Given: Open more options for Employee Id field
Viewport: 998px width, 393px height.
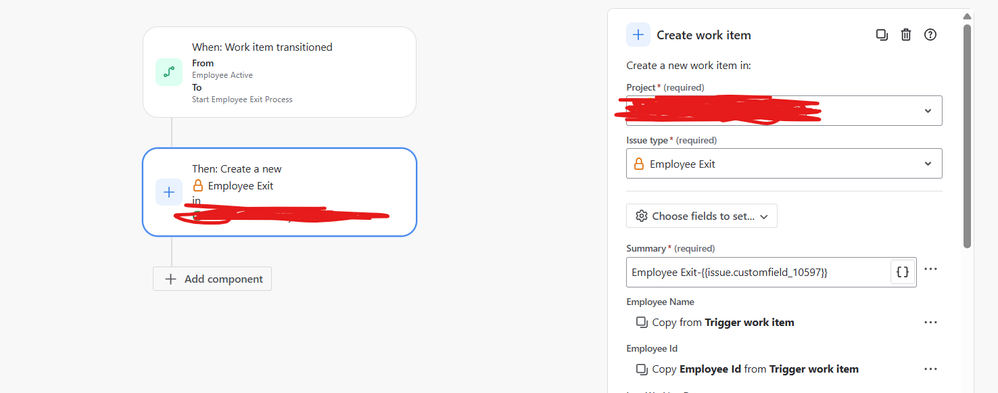Looking at the screenshot, I should coord(931,369).
